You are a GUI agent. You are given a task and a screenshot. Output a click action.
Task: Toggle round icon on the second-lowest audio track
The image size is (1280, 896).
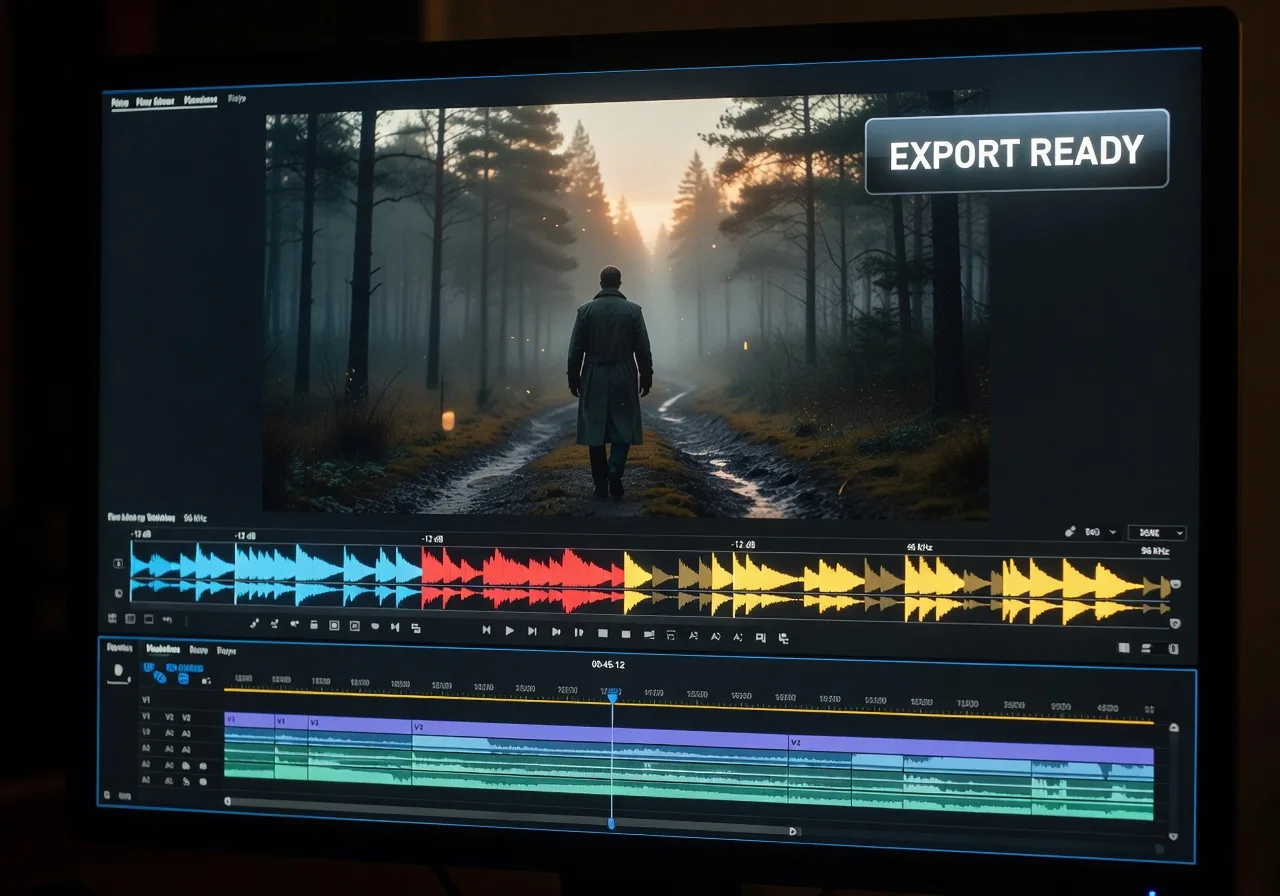pos(203,766)
